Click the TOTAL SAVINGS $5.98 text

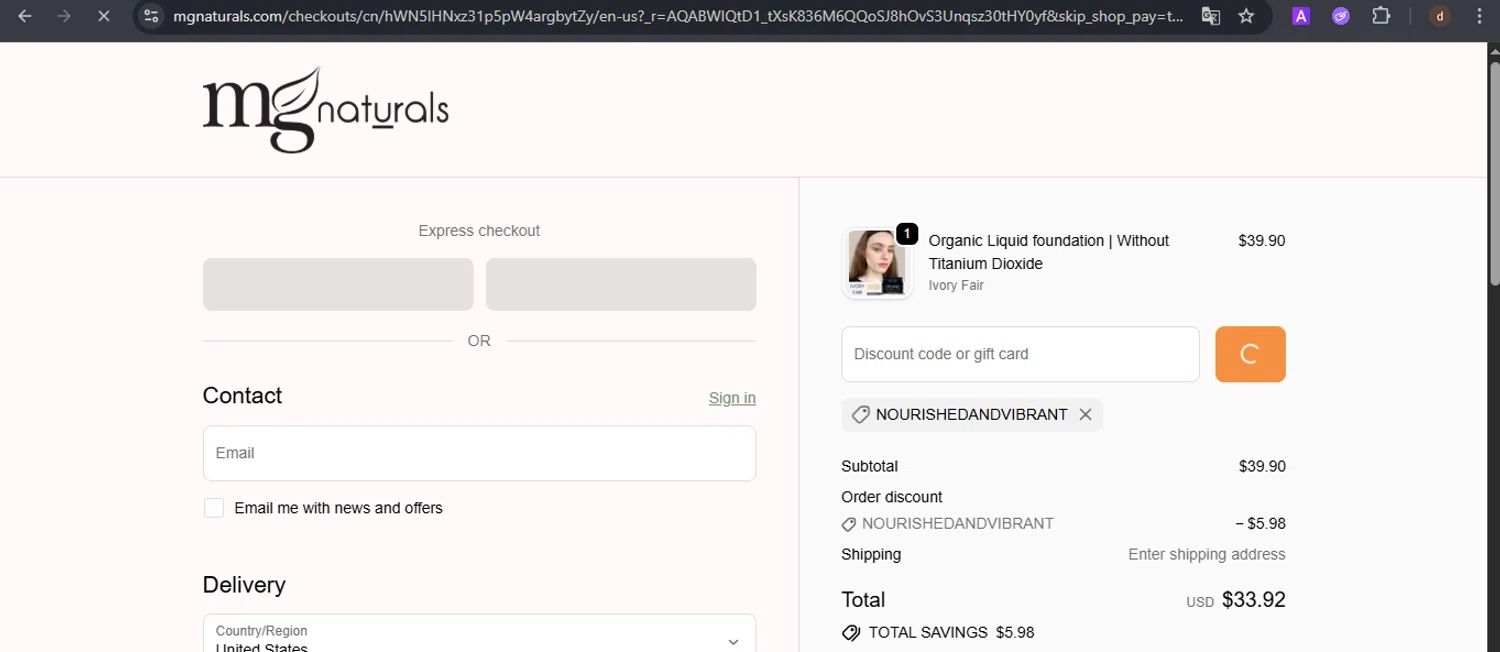951,632
